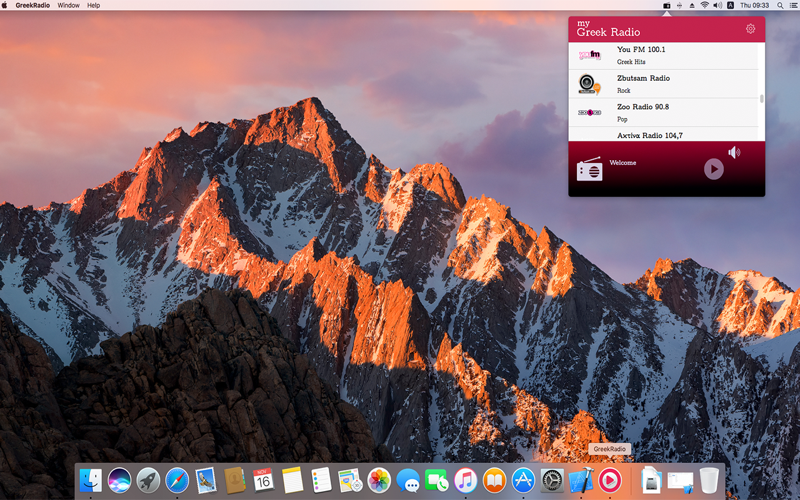Click the scrollbar in the station list

762,98
